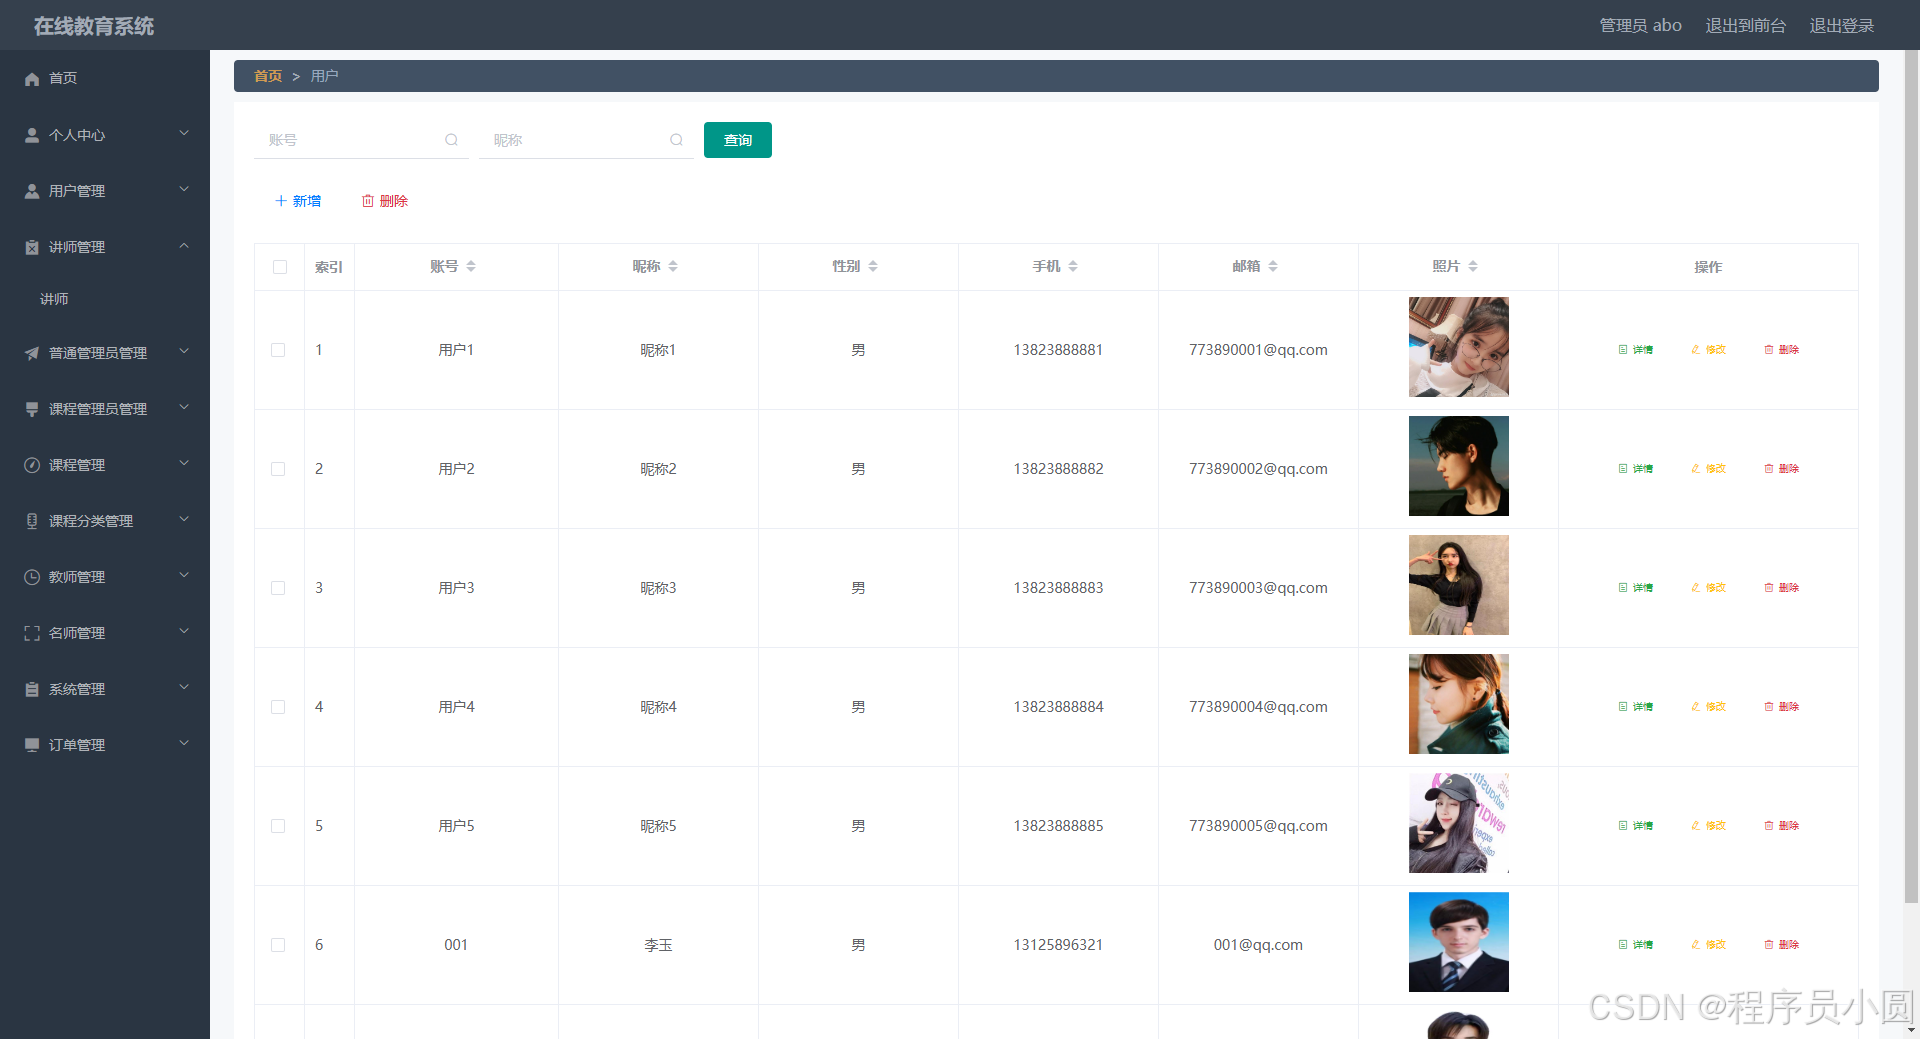Click the 订单管理 monitor icon

coord(32,745)
